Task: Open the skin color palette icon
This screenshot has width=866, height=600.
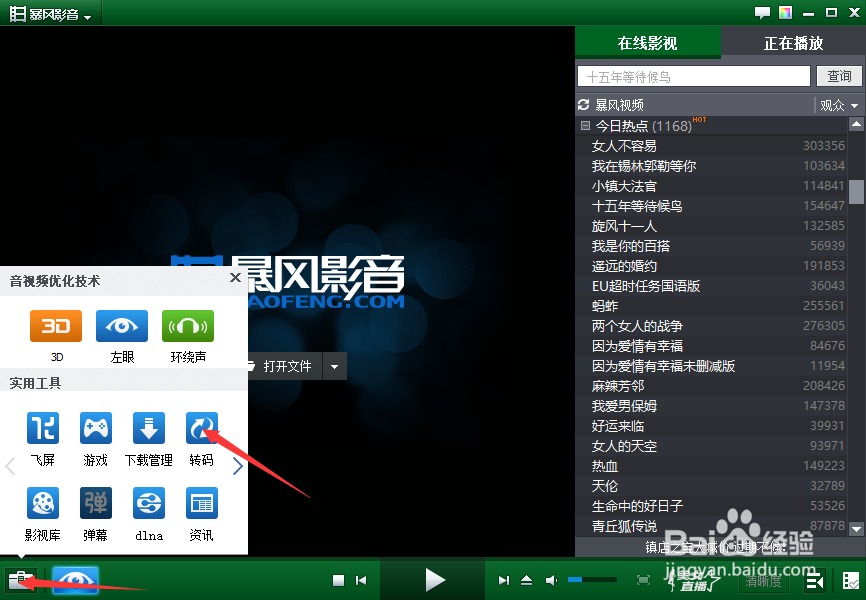Action: click(785, 12)
